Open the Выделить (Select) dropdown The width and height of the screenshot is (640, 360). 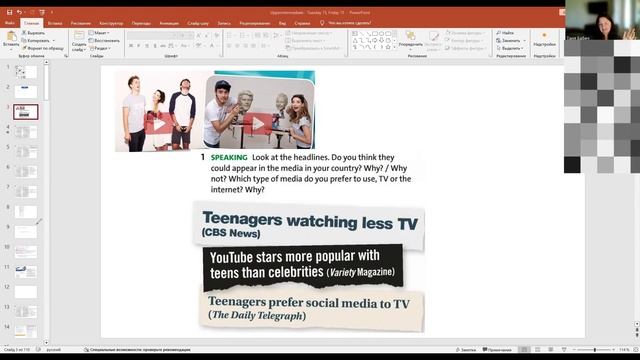tap(510, 48)
